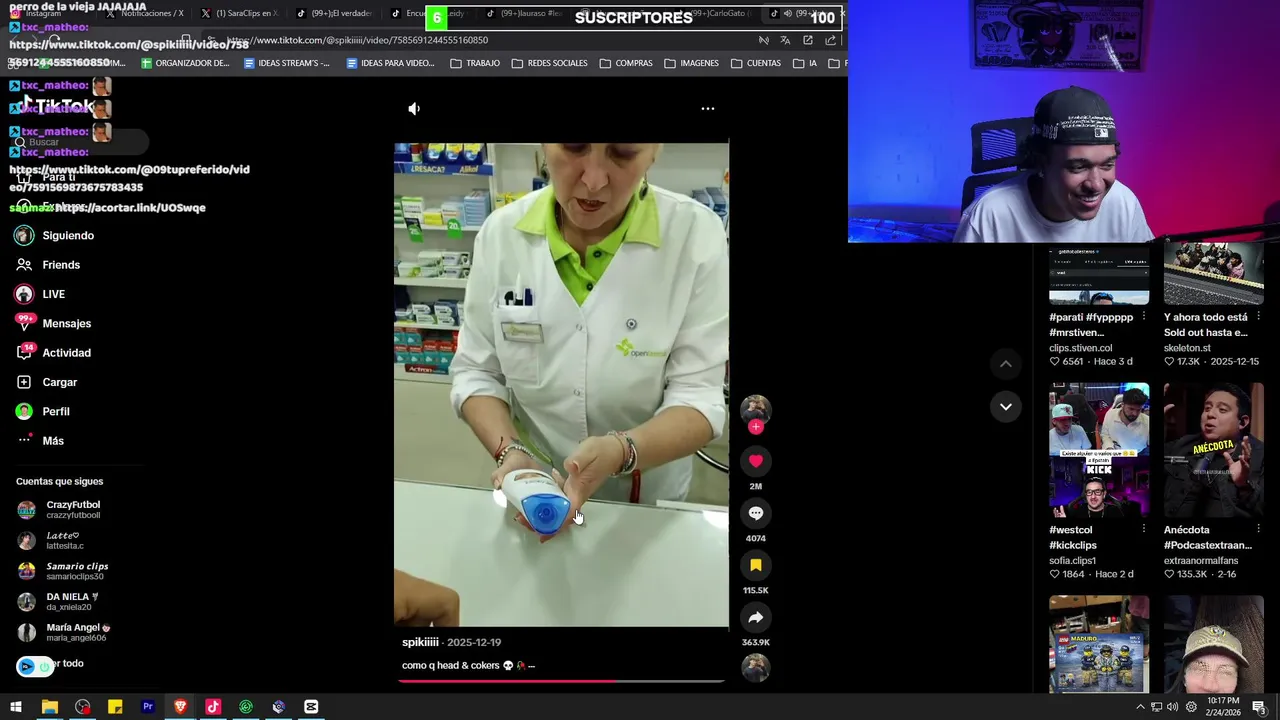This screenshot has height=720, width=1280.
Task: Open File Explorer from the taskbar
Action: click(49, 707)
